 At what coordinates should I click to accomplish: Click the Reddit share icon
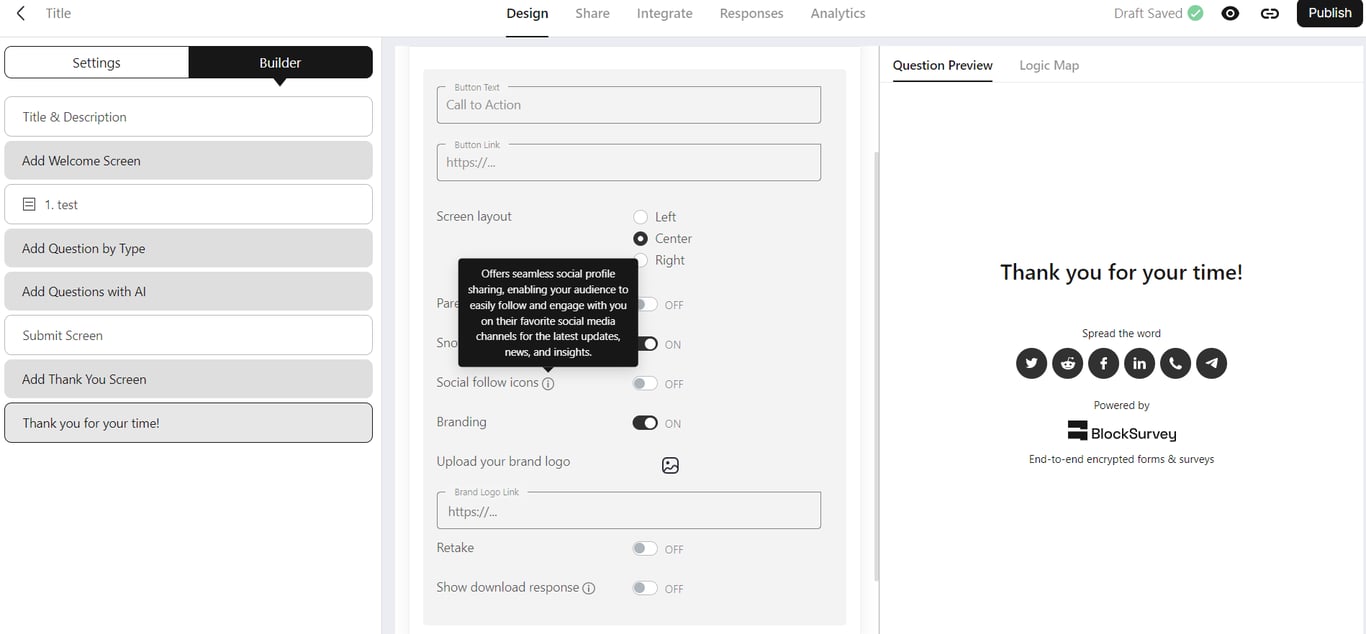pos(1067,363)
